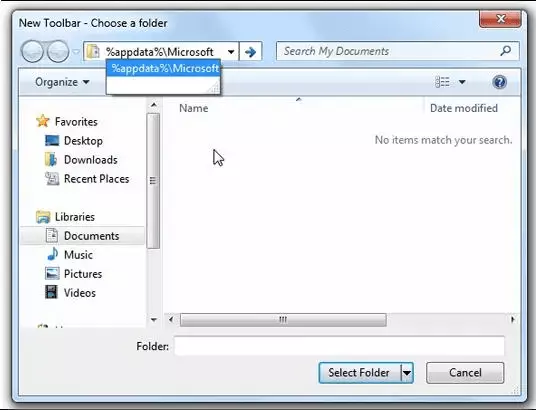Click in the Folder text field
The height and width of the screenshot is (410, 536).
[x=339, y=346]
